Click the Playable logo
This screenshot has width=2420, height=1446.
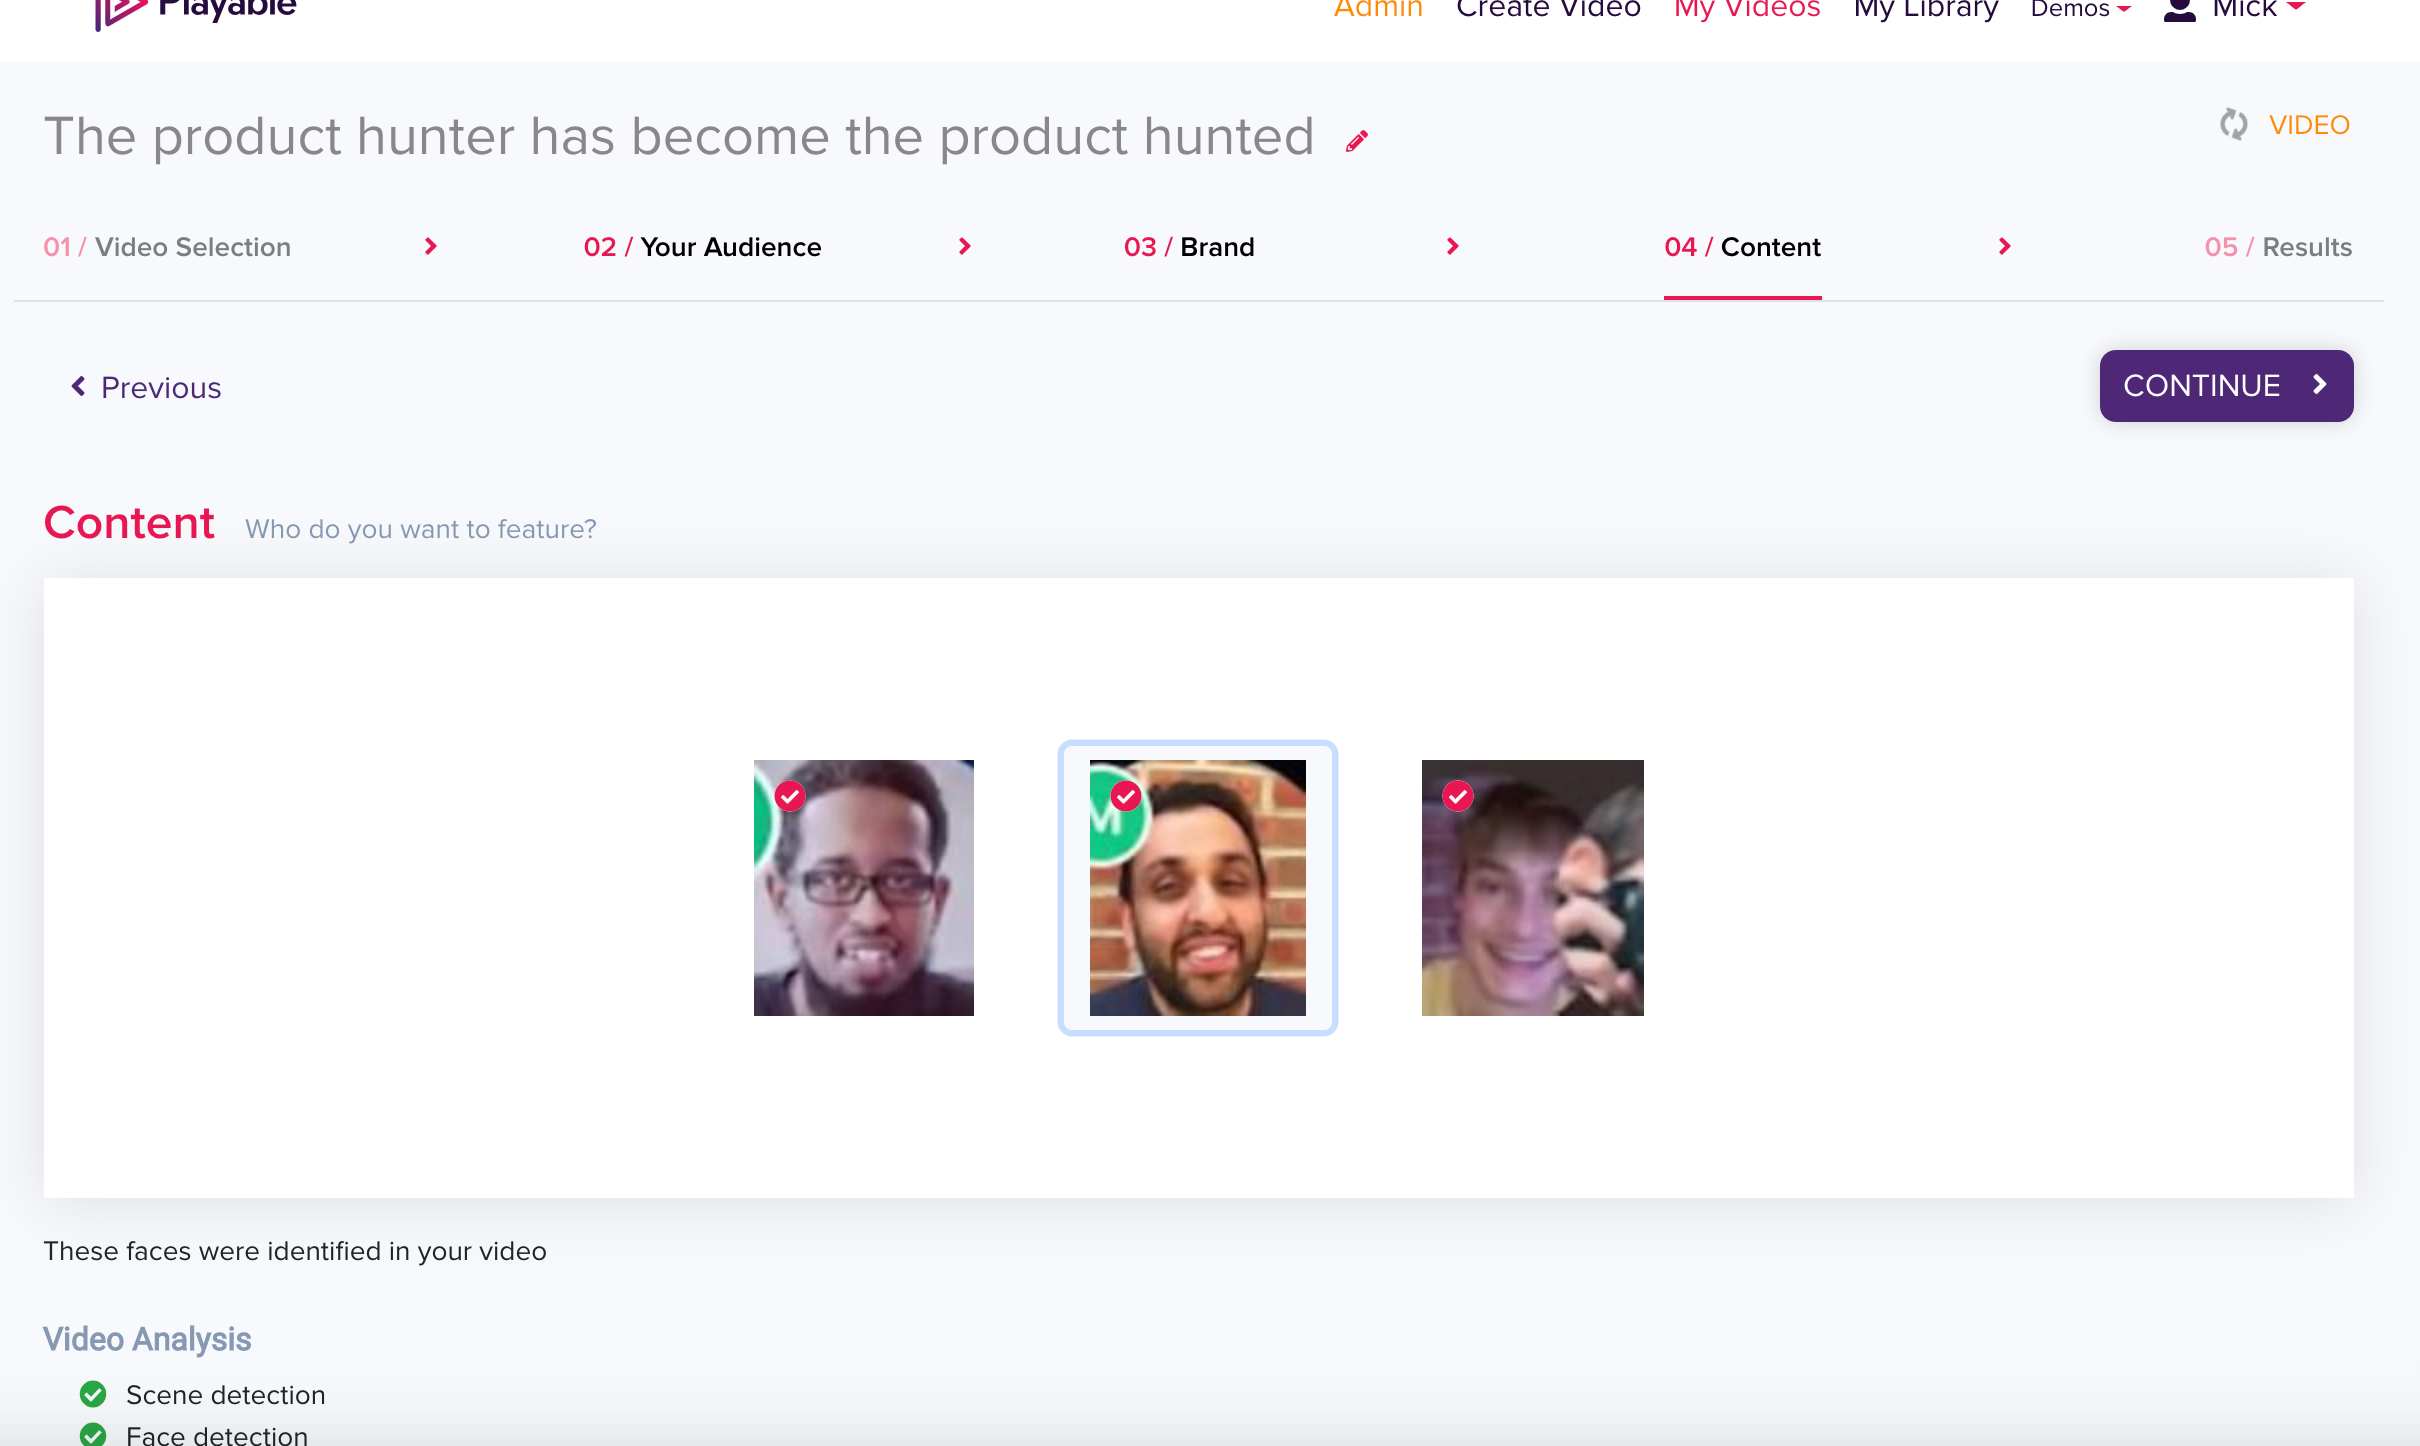pyautogui.click(x=195, y=10)
